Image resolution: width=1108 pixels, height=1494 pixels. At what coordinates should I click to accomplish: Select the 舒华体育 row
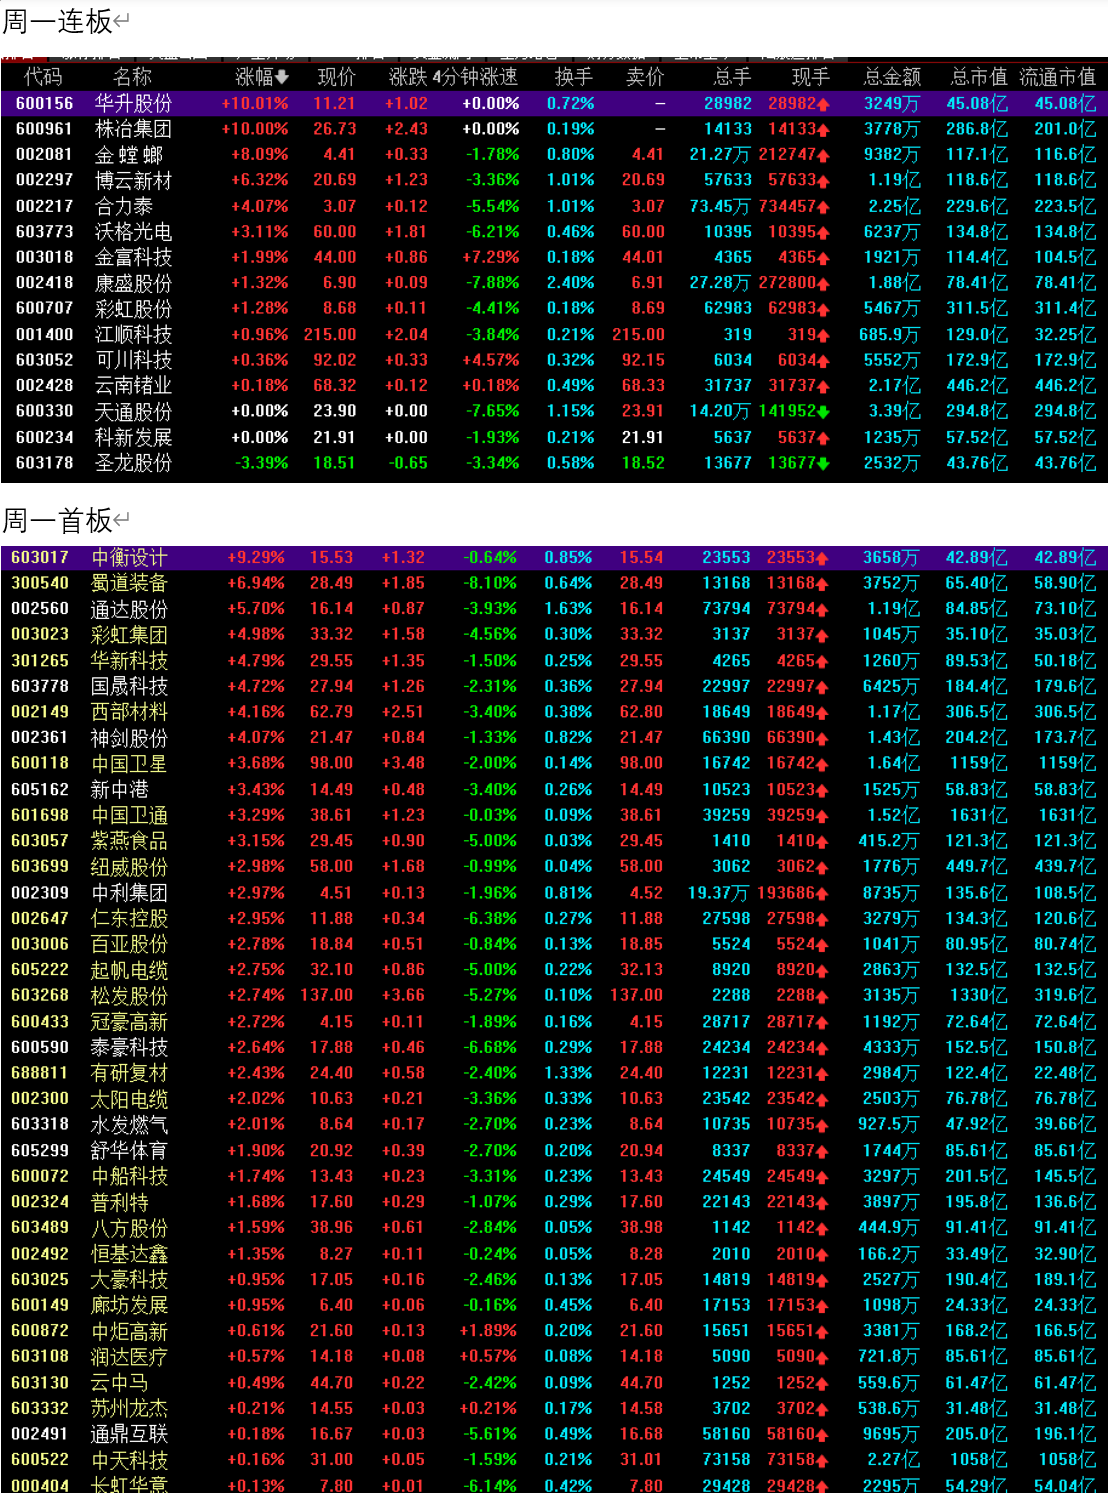pyautogui.click(x=554, y=1151)
